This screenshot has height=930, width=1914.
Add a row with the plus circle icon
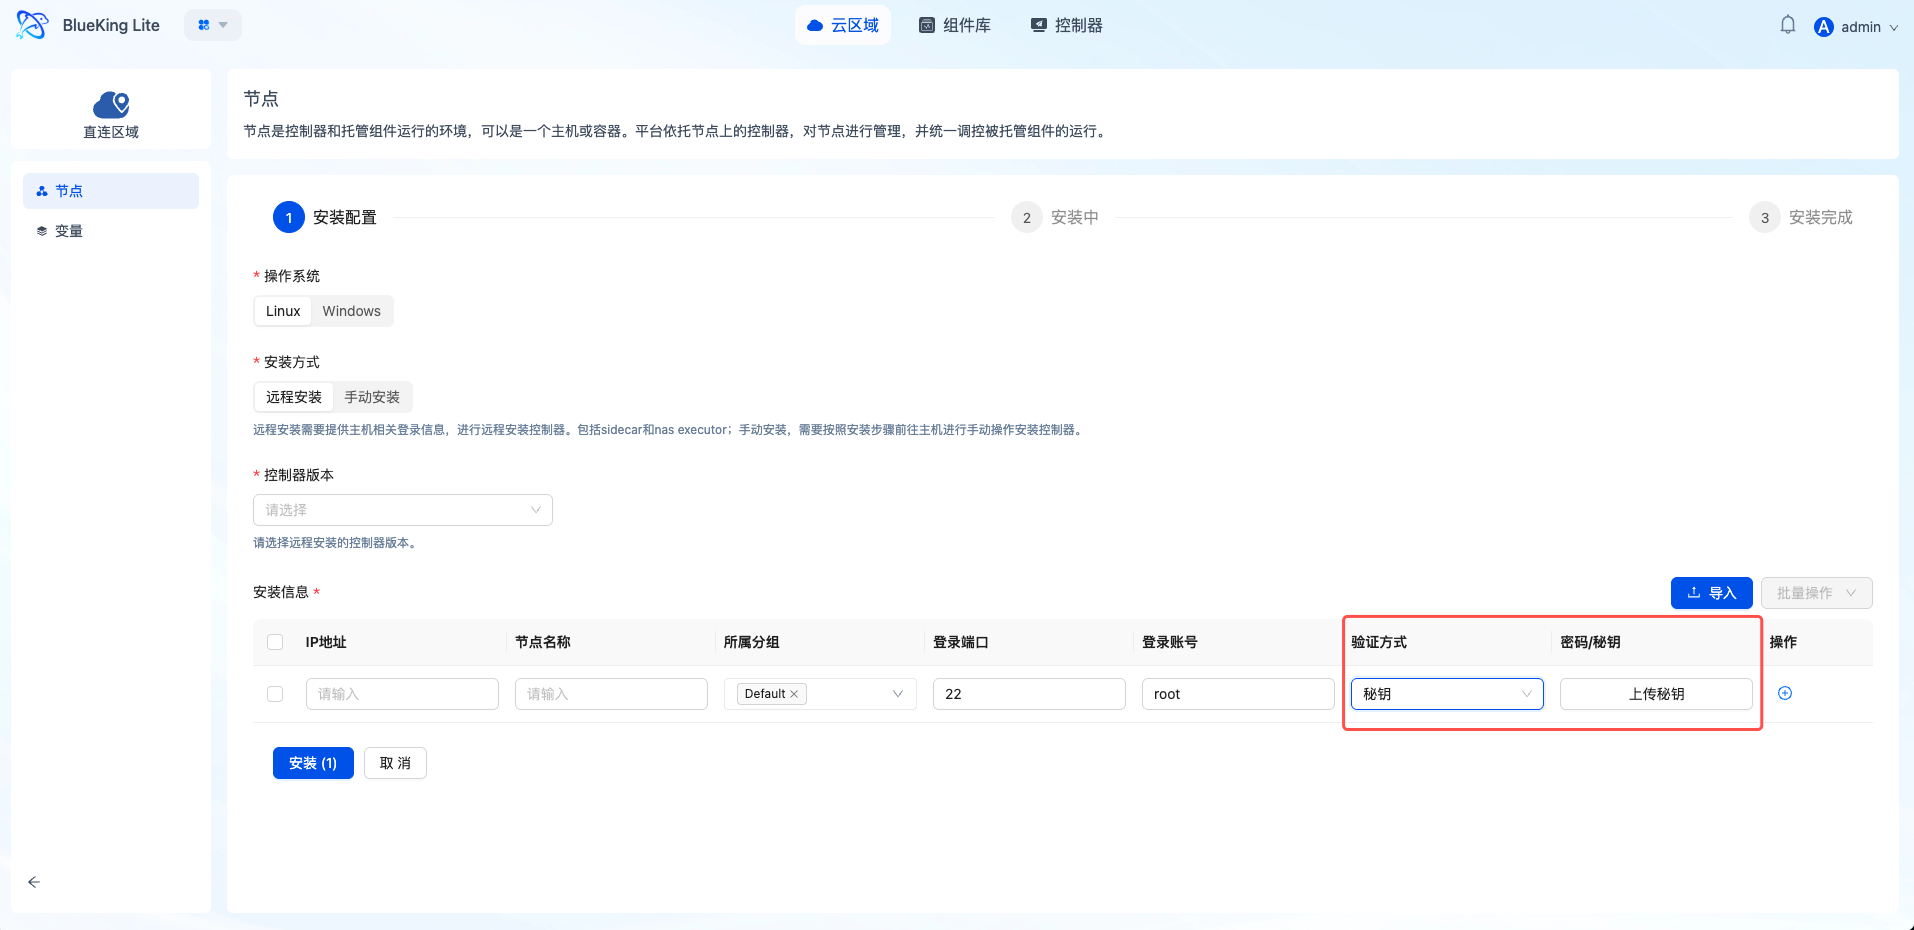point(1785,693)
